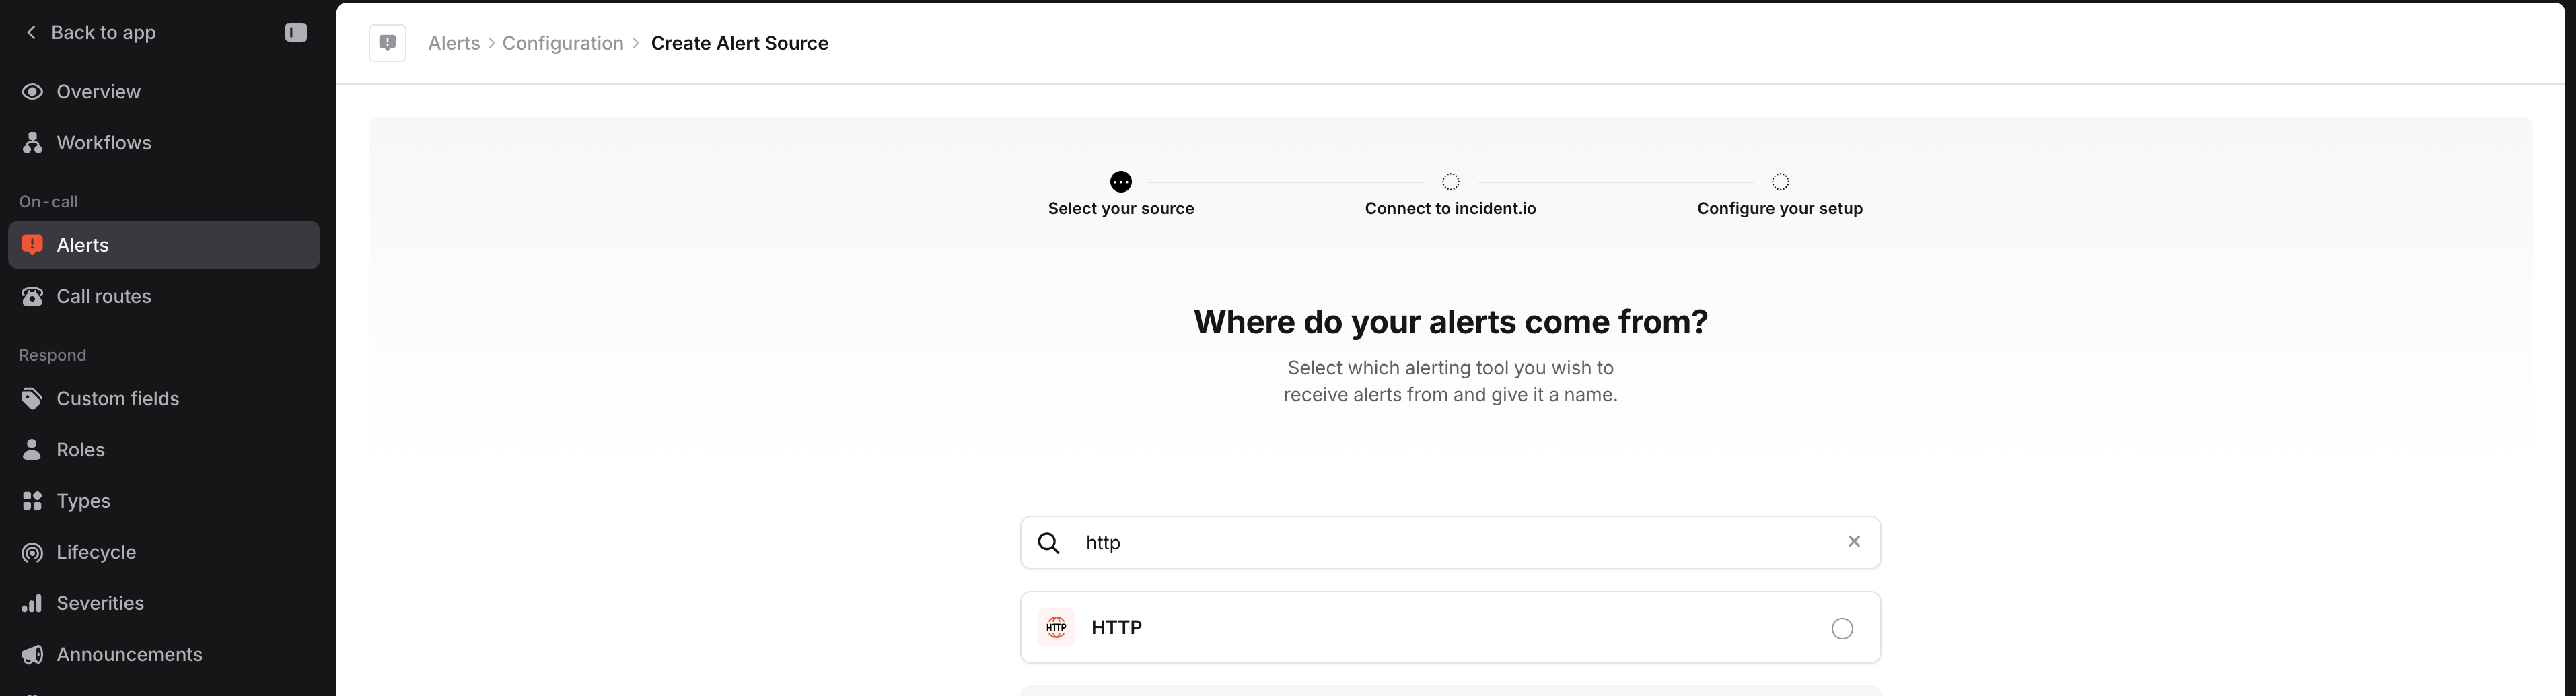Clear the search with the X button
The image size is (2576, 696).
point(1853,541)
